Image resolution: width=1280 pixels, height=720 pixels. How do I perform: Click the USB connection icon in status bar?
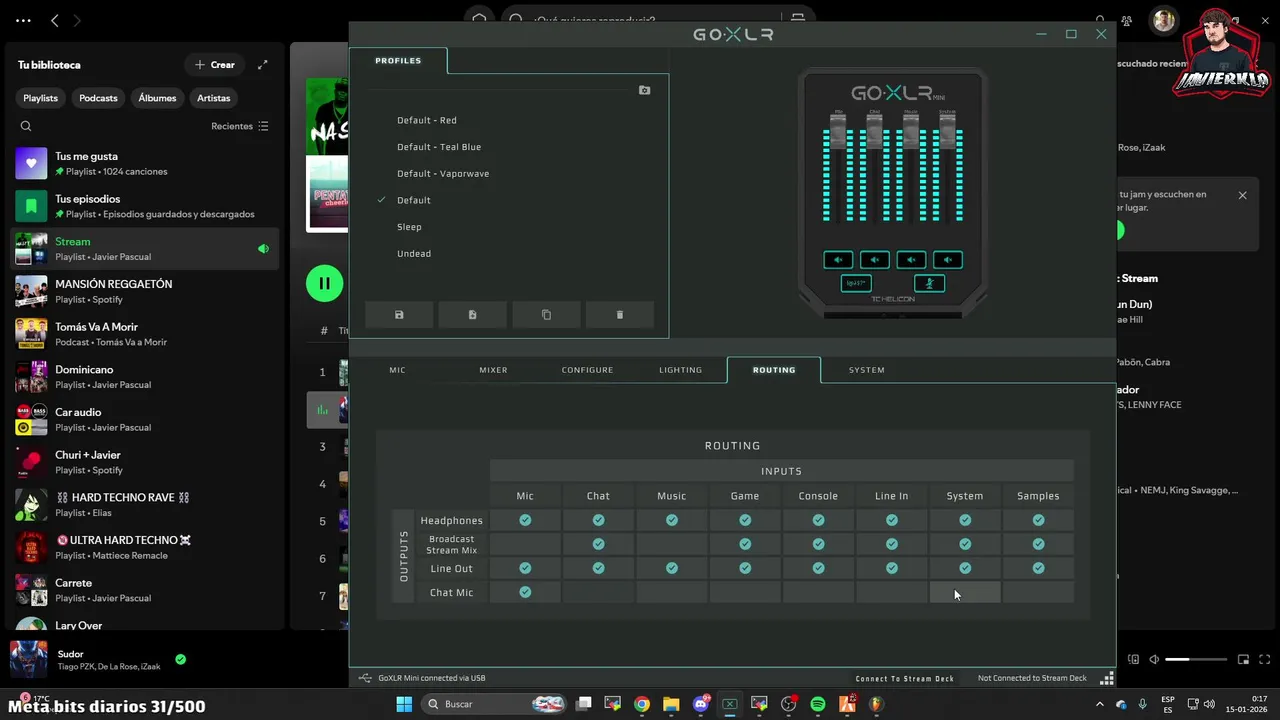(365, 678)
